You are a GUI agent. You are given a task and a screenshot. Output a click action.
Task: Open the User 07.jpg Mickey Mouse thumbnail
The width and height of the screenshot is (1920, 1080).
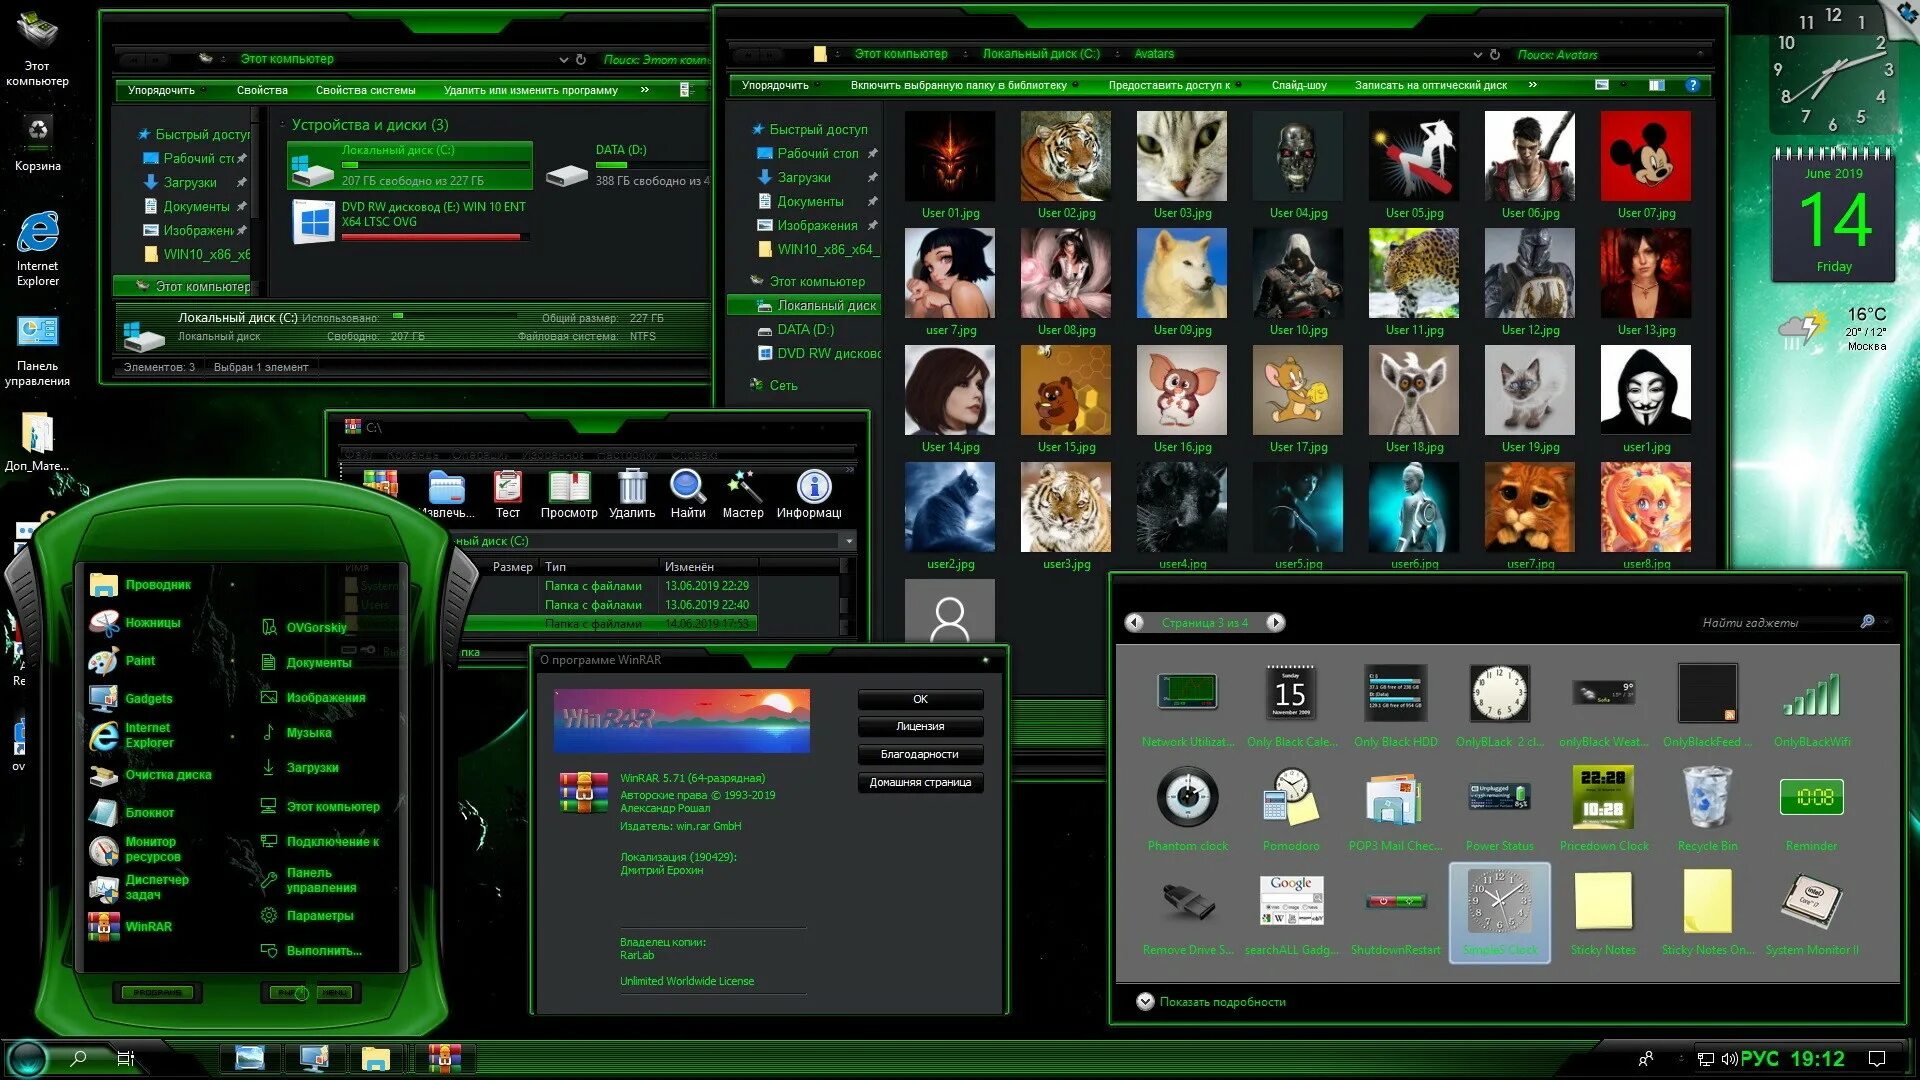pyautogui.click(x=1645, y=157)
